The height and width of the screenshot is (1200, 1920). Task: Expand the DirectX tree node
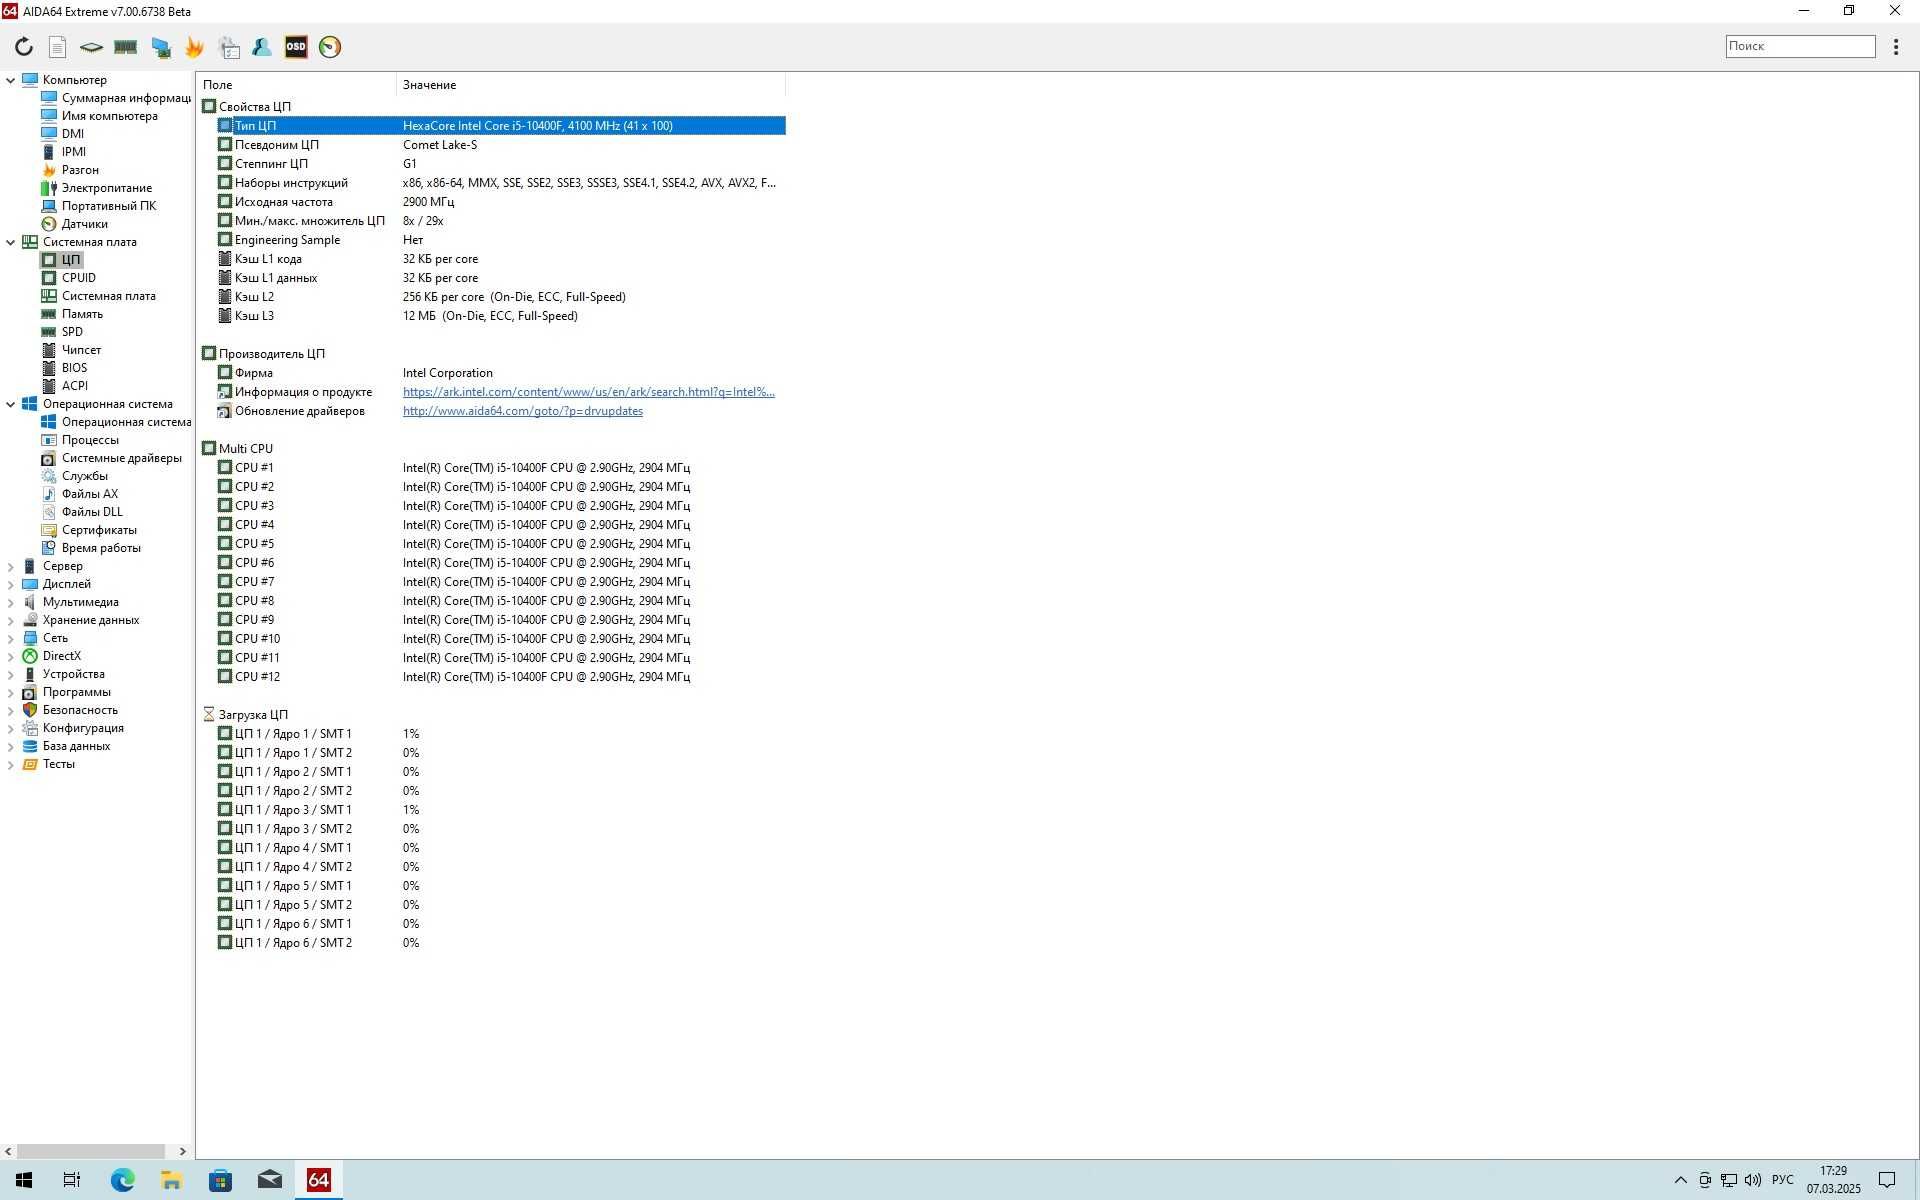pos(11,656)
